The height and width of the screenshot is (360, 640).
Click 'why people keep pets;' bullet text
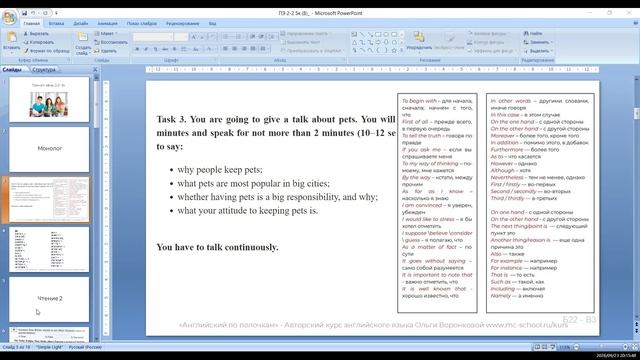click(220, 170)
